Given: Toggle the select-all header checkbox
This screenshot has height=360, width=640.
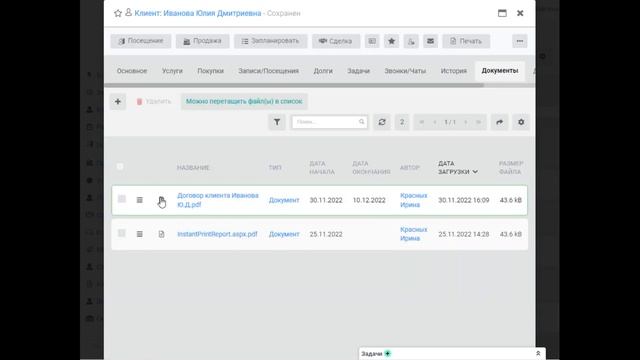Looking at the screenshot, I should [x=120, y=167].
